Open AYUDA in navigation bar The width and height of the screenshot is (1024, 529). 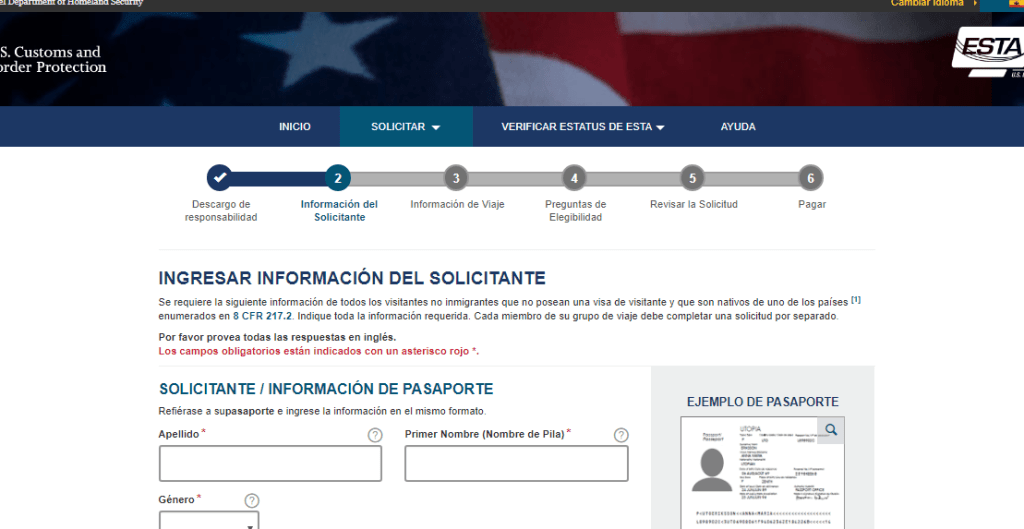(738, 127)
